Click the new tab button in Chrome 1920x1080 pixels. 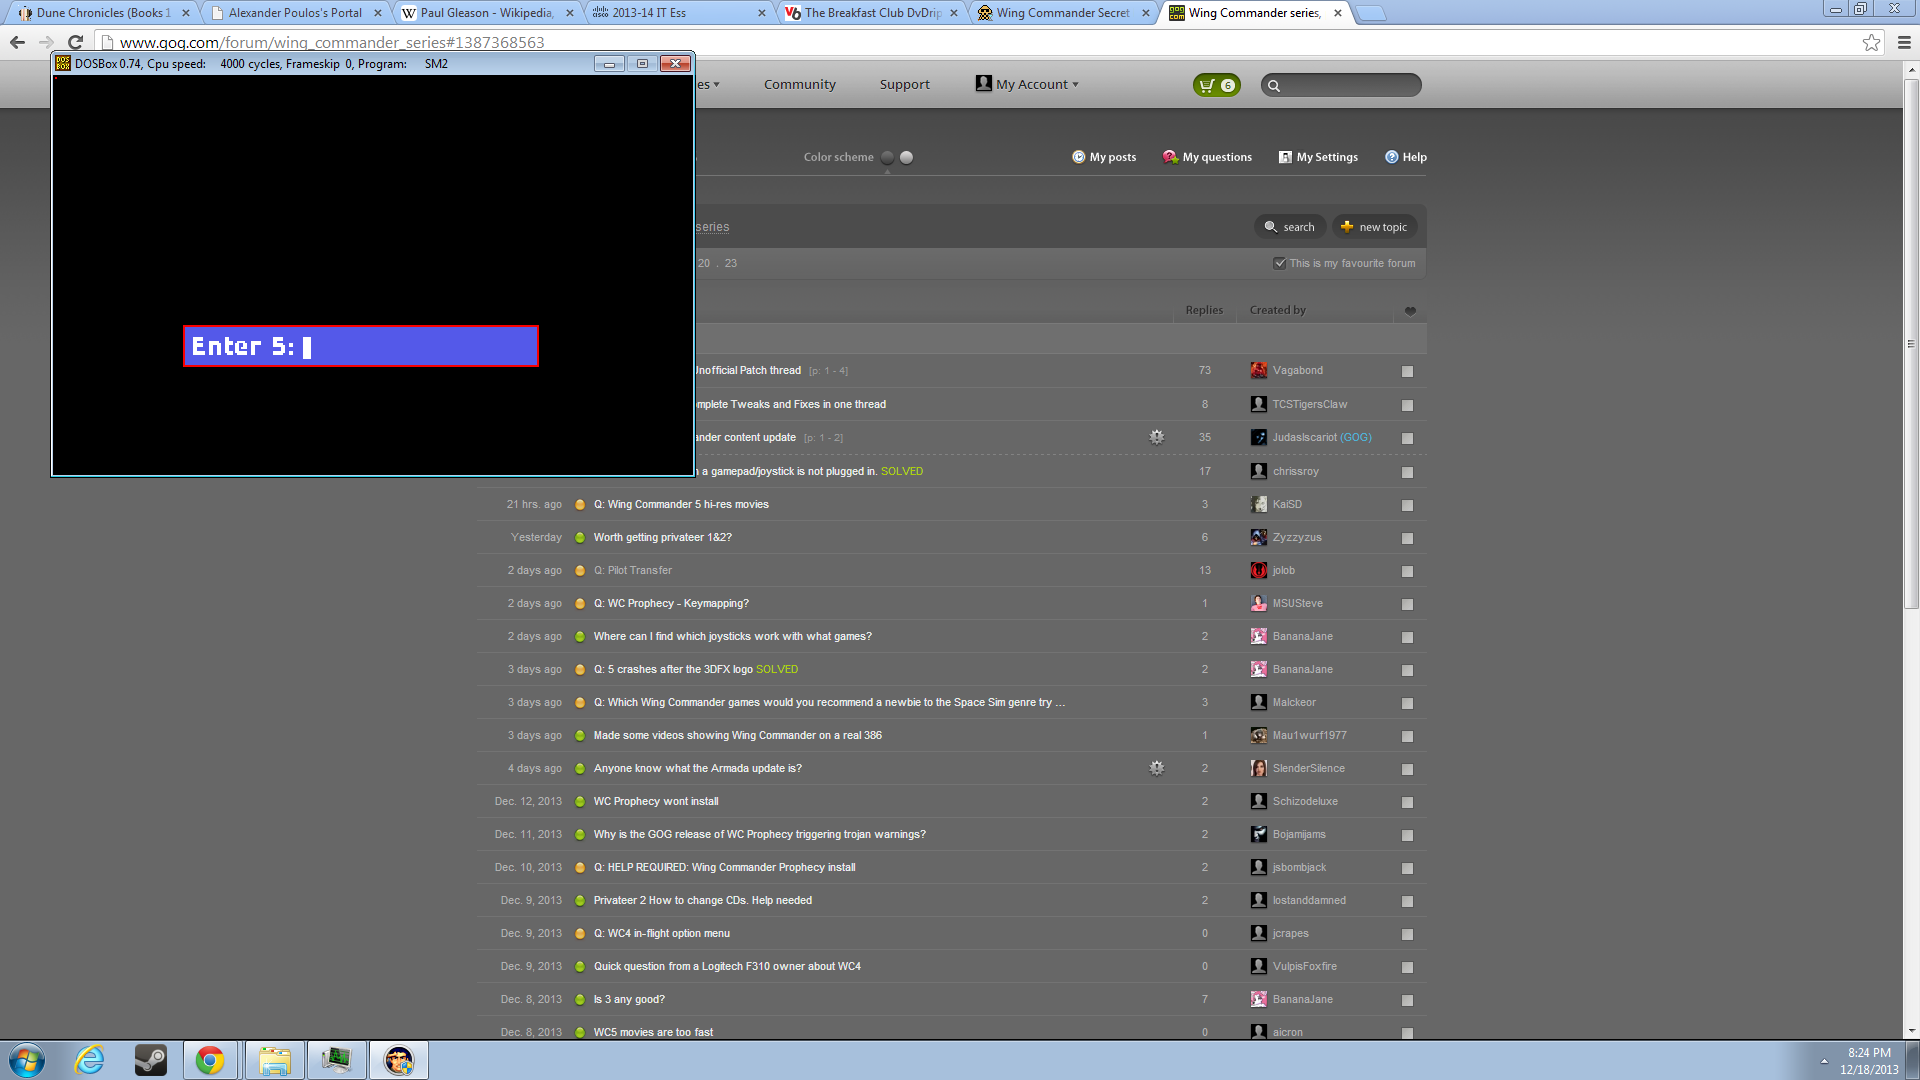point(1371,13)
